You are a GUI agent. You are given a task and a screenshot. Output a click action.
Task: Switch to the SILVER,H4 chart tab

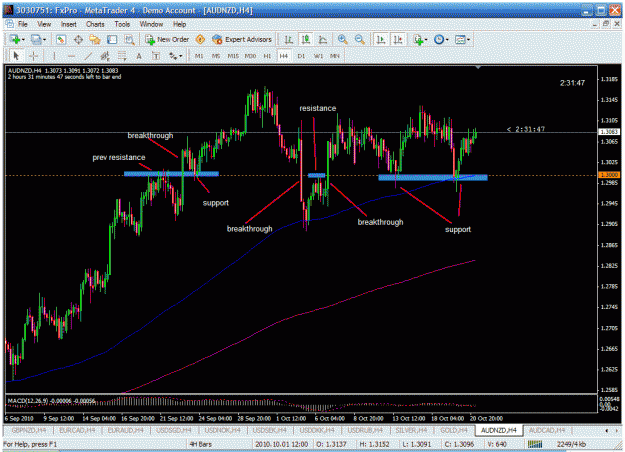409,430
